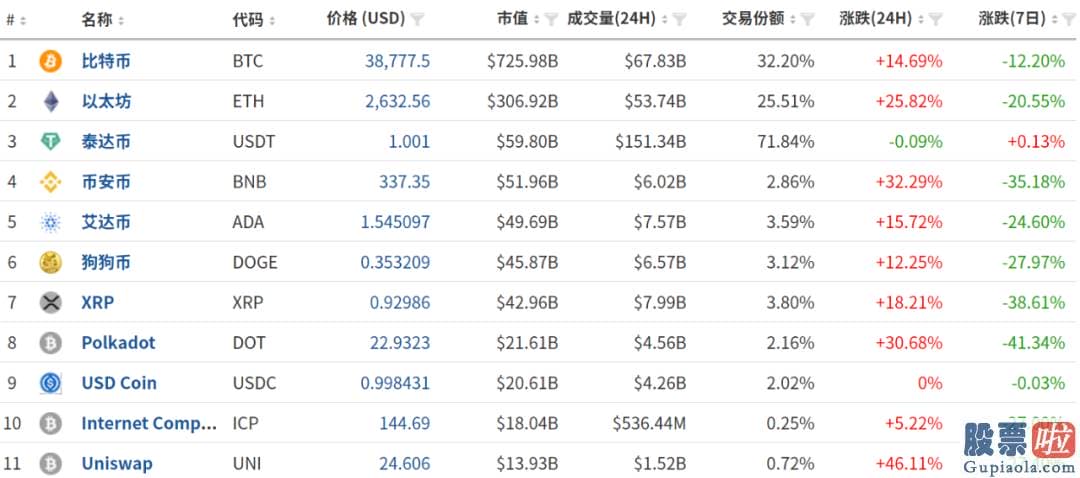Screen dimensions: 1080x478
Task: Sort by 涨跌(7日) column arrows
Action: pyautogui.click(x=1055, y=20)
